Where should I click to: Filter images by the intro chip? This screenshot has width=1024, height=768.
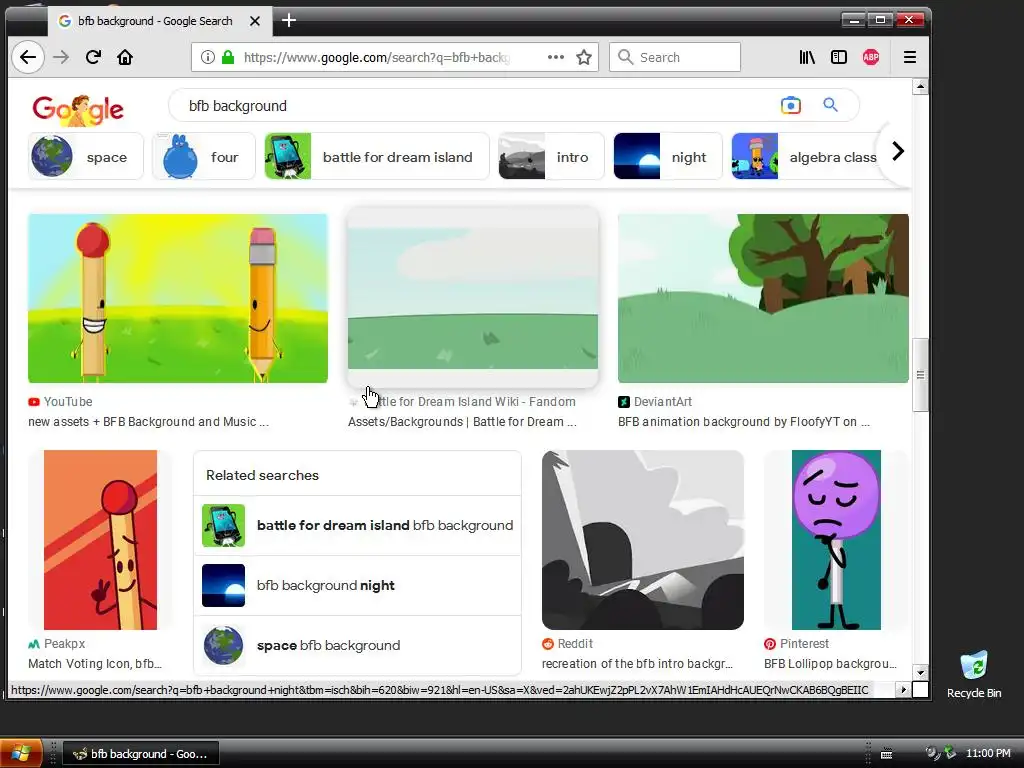point(551,157)
